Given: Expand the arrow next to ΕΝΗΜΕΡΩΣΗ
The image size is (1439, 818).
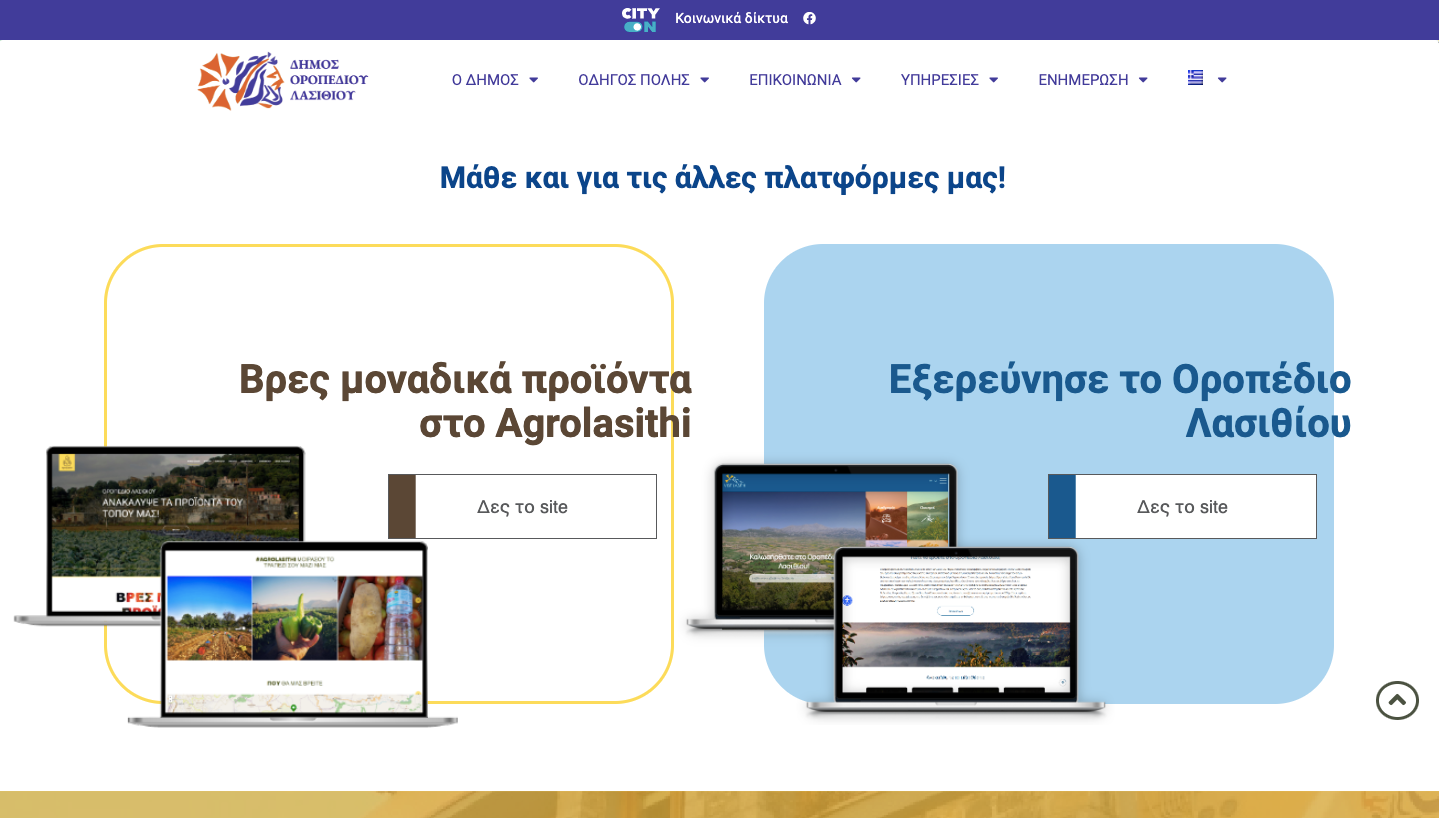Looking at the screenshot, I should pyautogui.click(x=1143, y=80).
